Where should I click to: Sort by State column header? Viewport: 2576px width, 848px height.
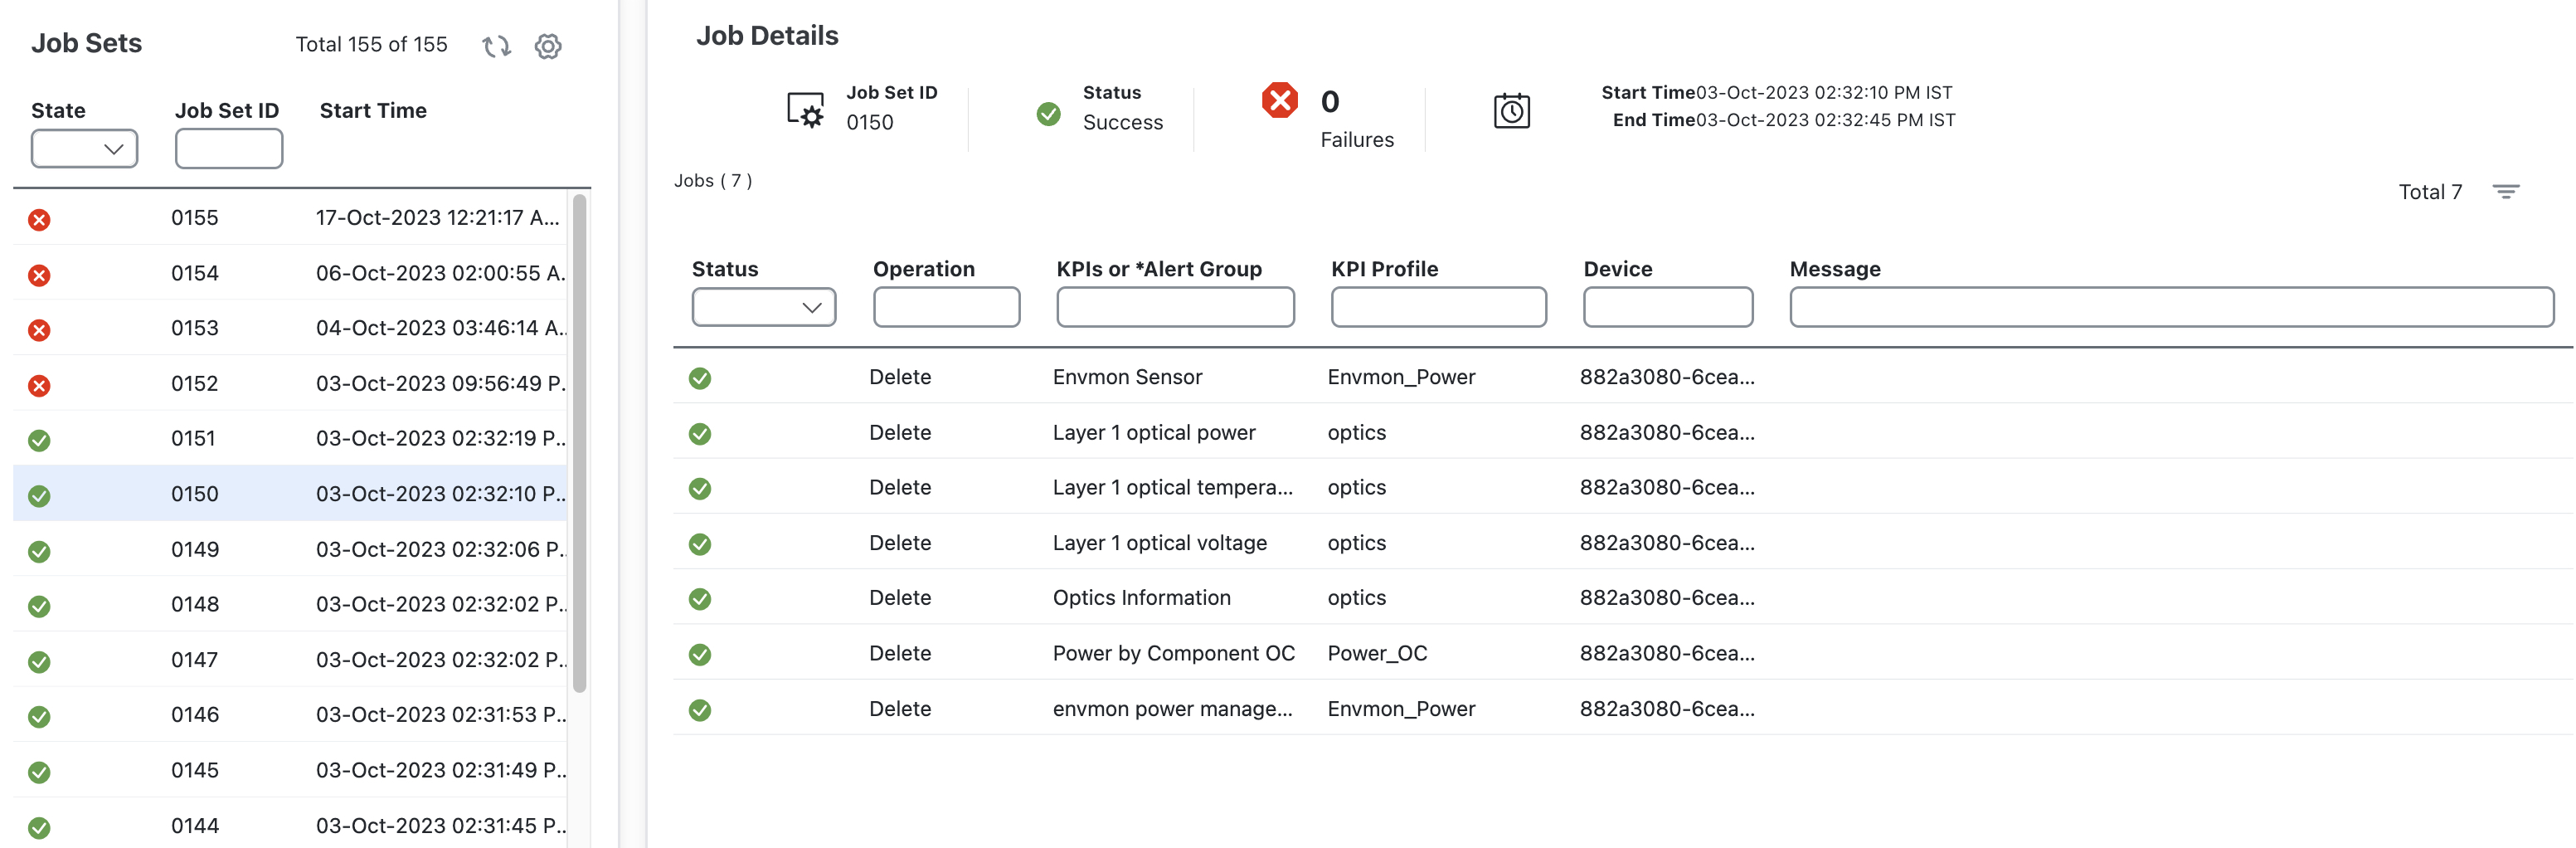(58, 111)
